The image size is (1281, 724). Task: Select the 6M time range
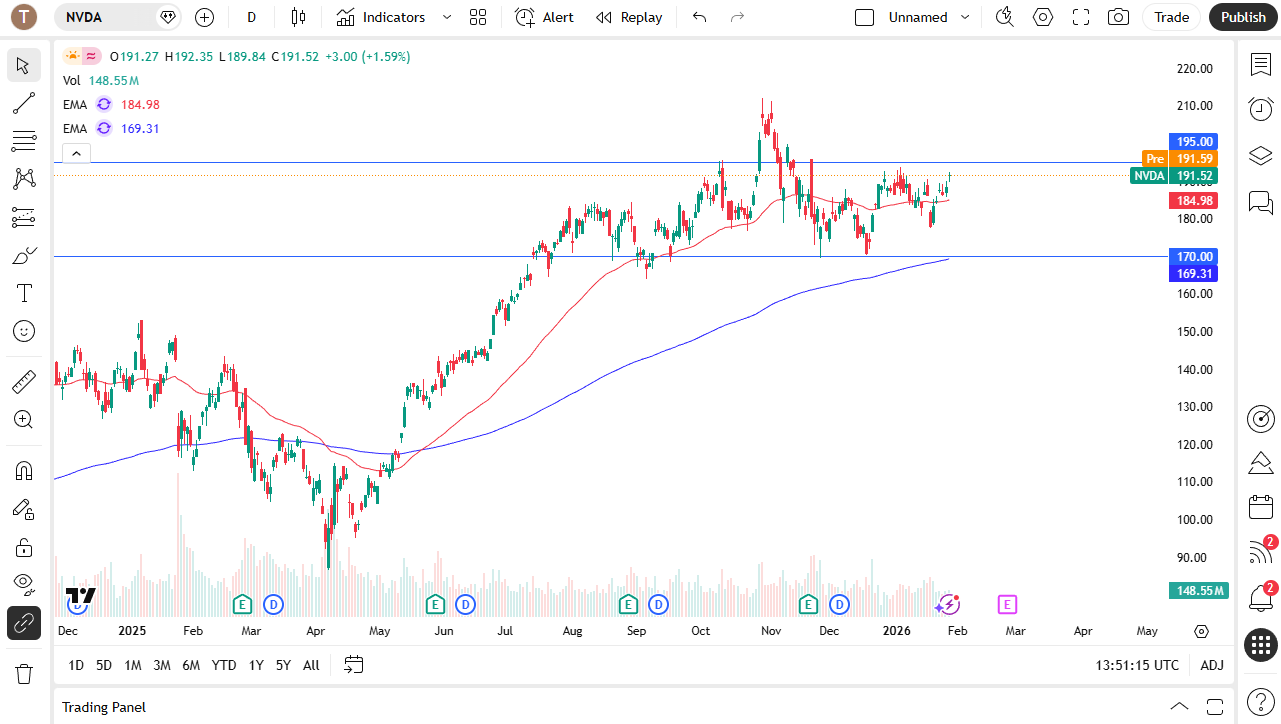[191, 665]
